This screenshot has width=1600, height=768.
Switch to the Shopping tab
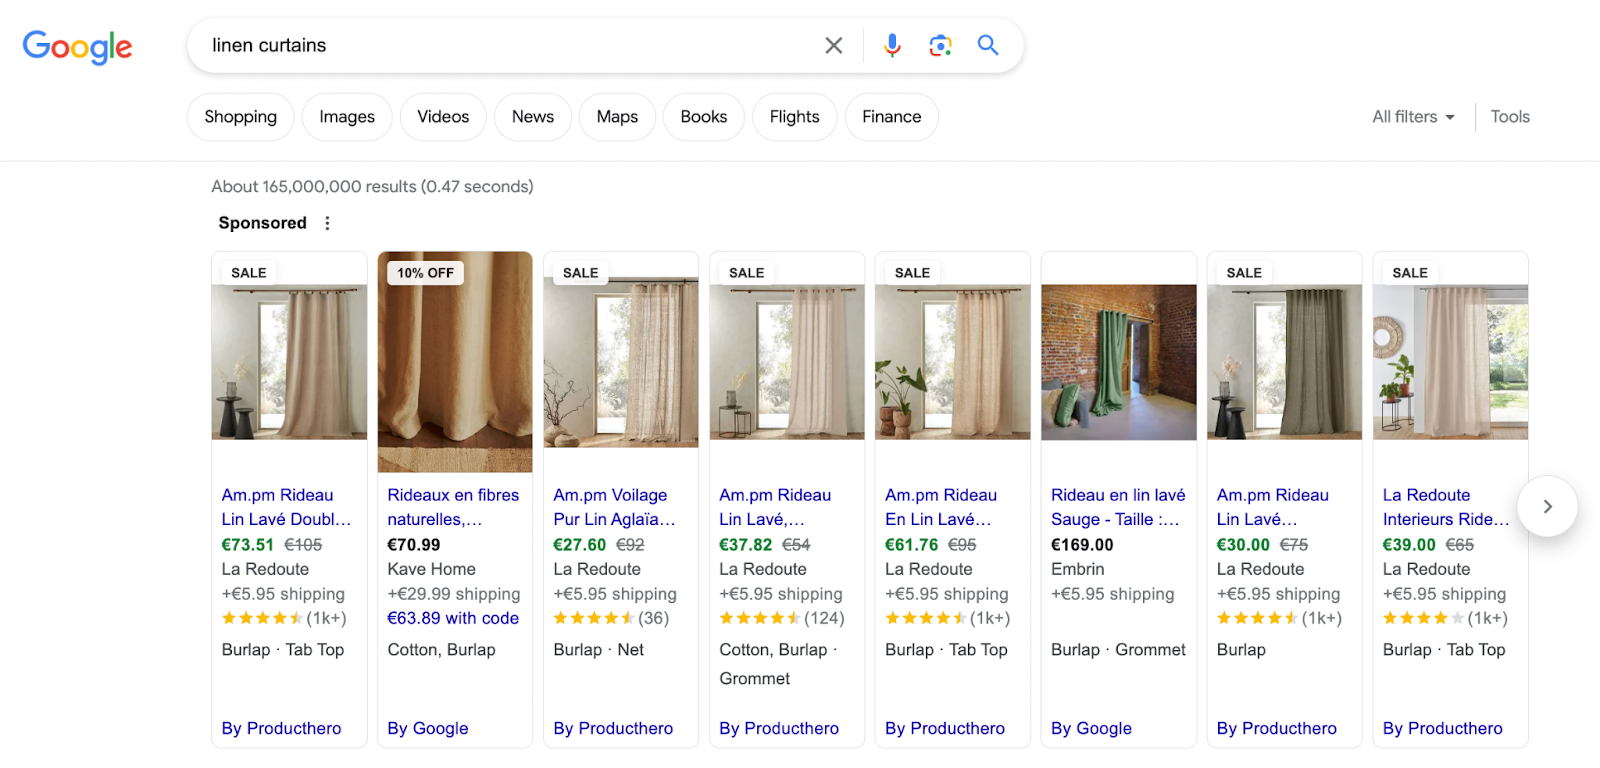pos(240,117)
